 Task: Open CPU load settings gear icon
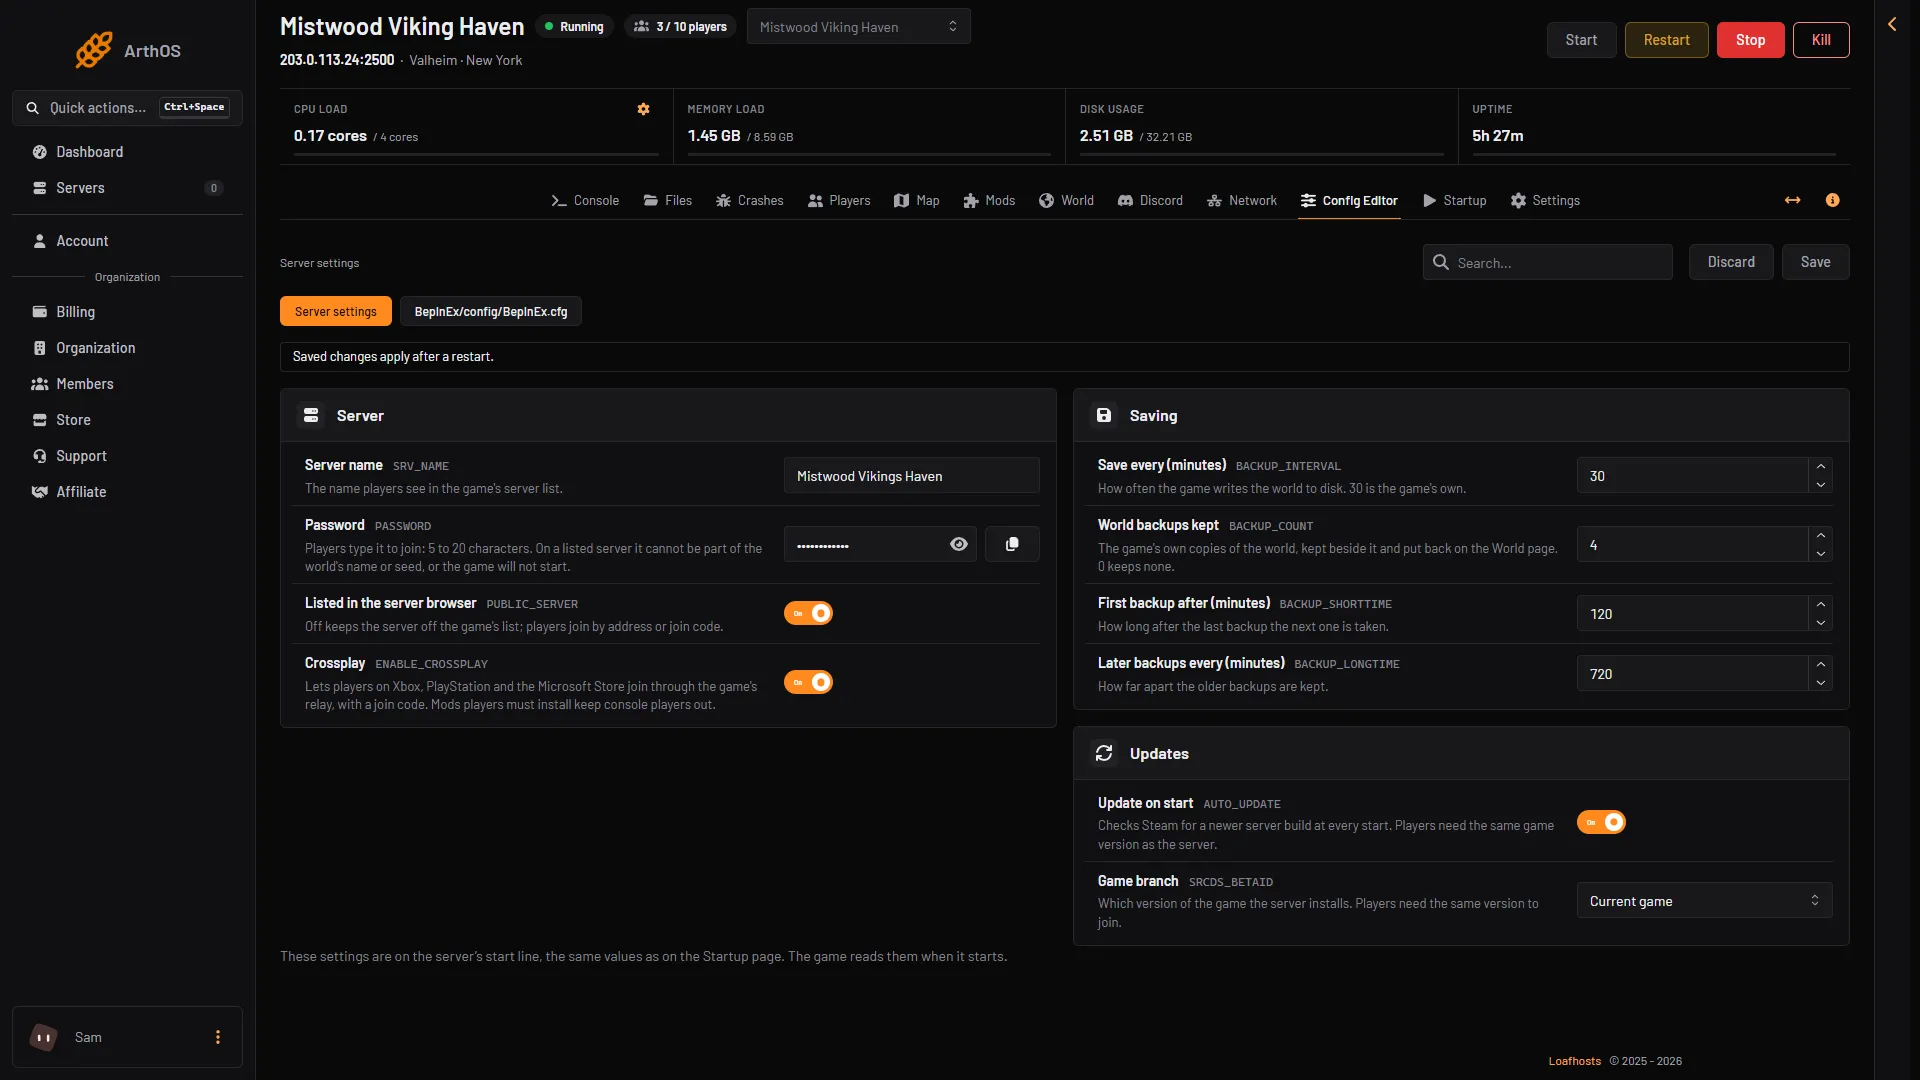pyautogui.click(x=644, y=109)
